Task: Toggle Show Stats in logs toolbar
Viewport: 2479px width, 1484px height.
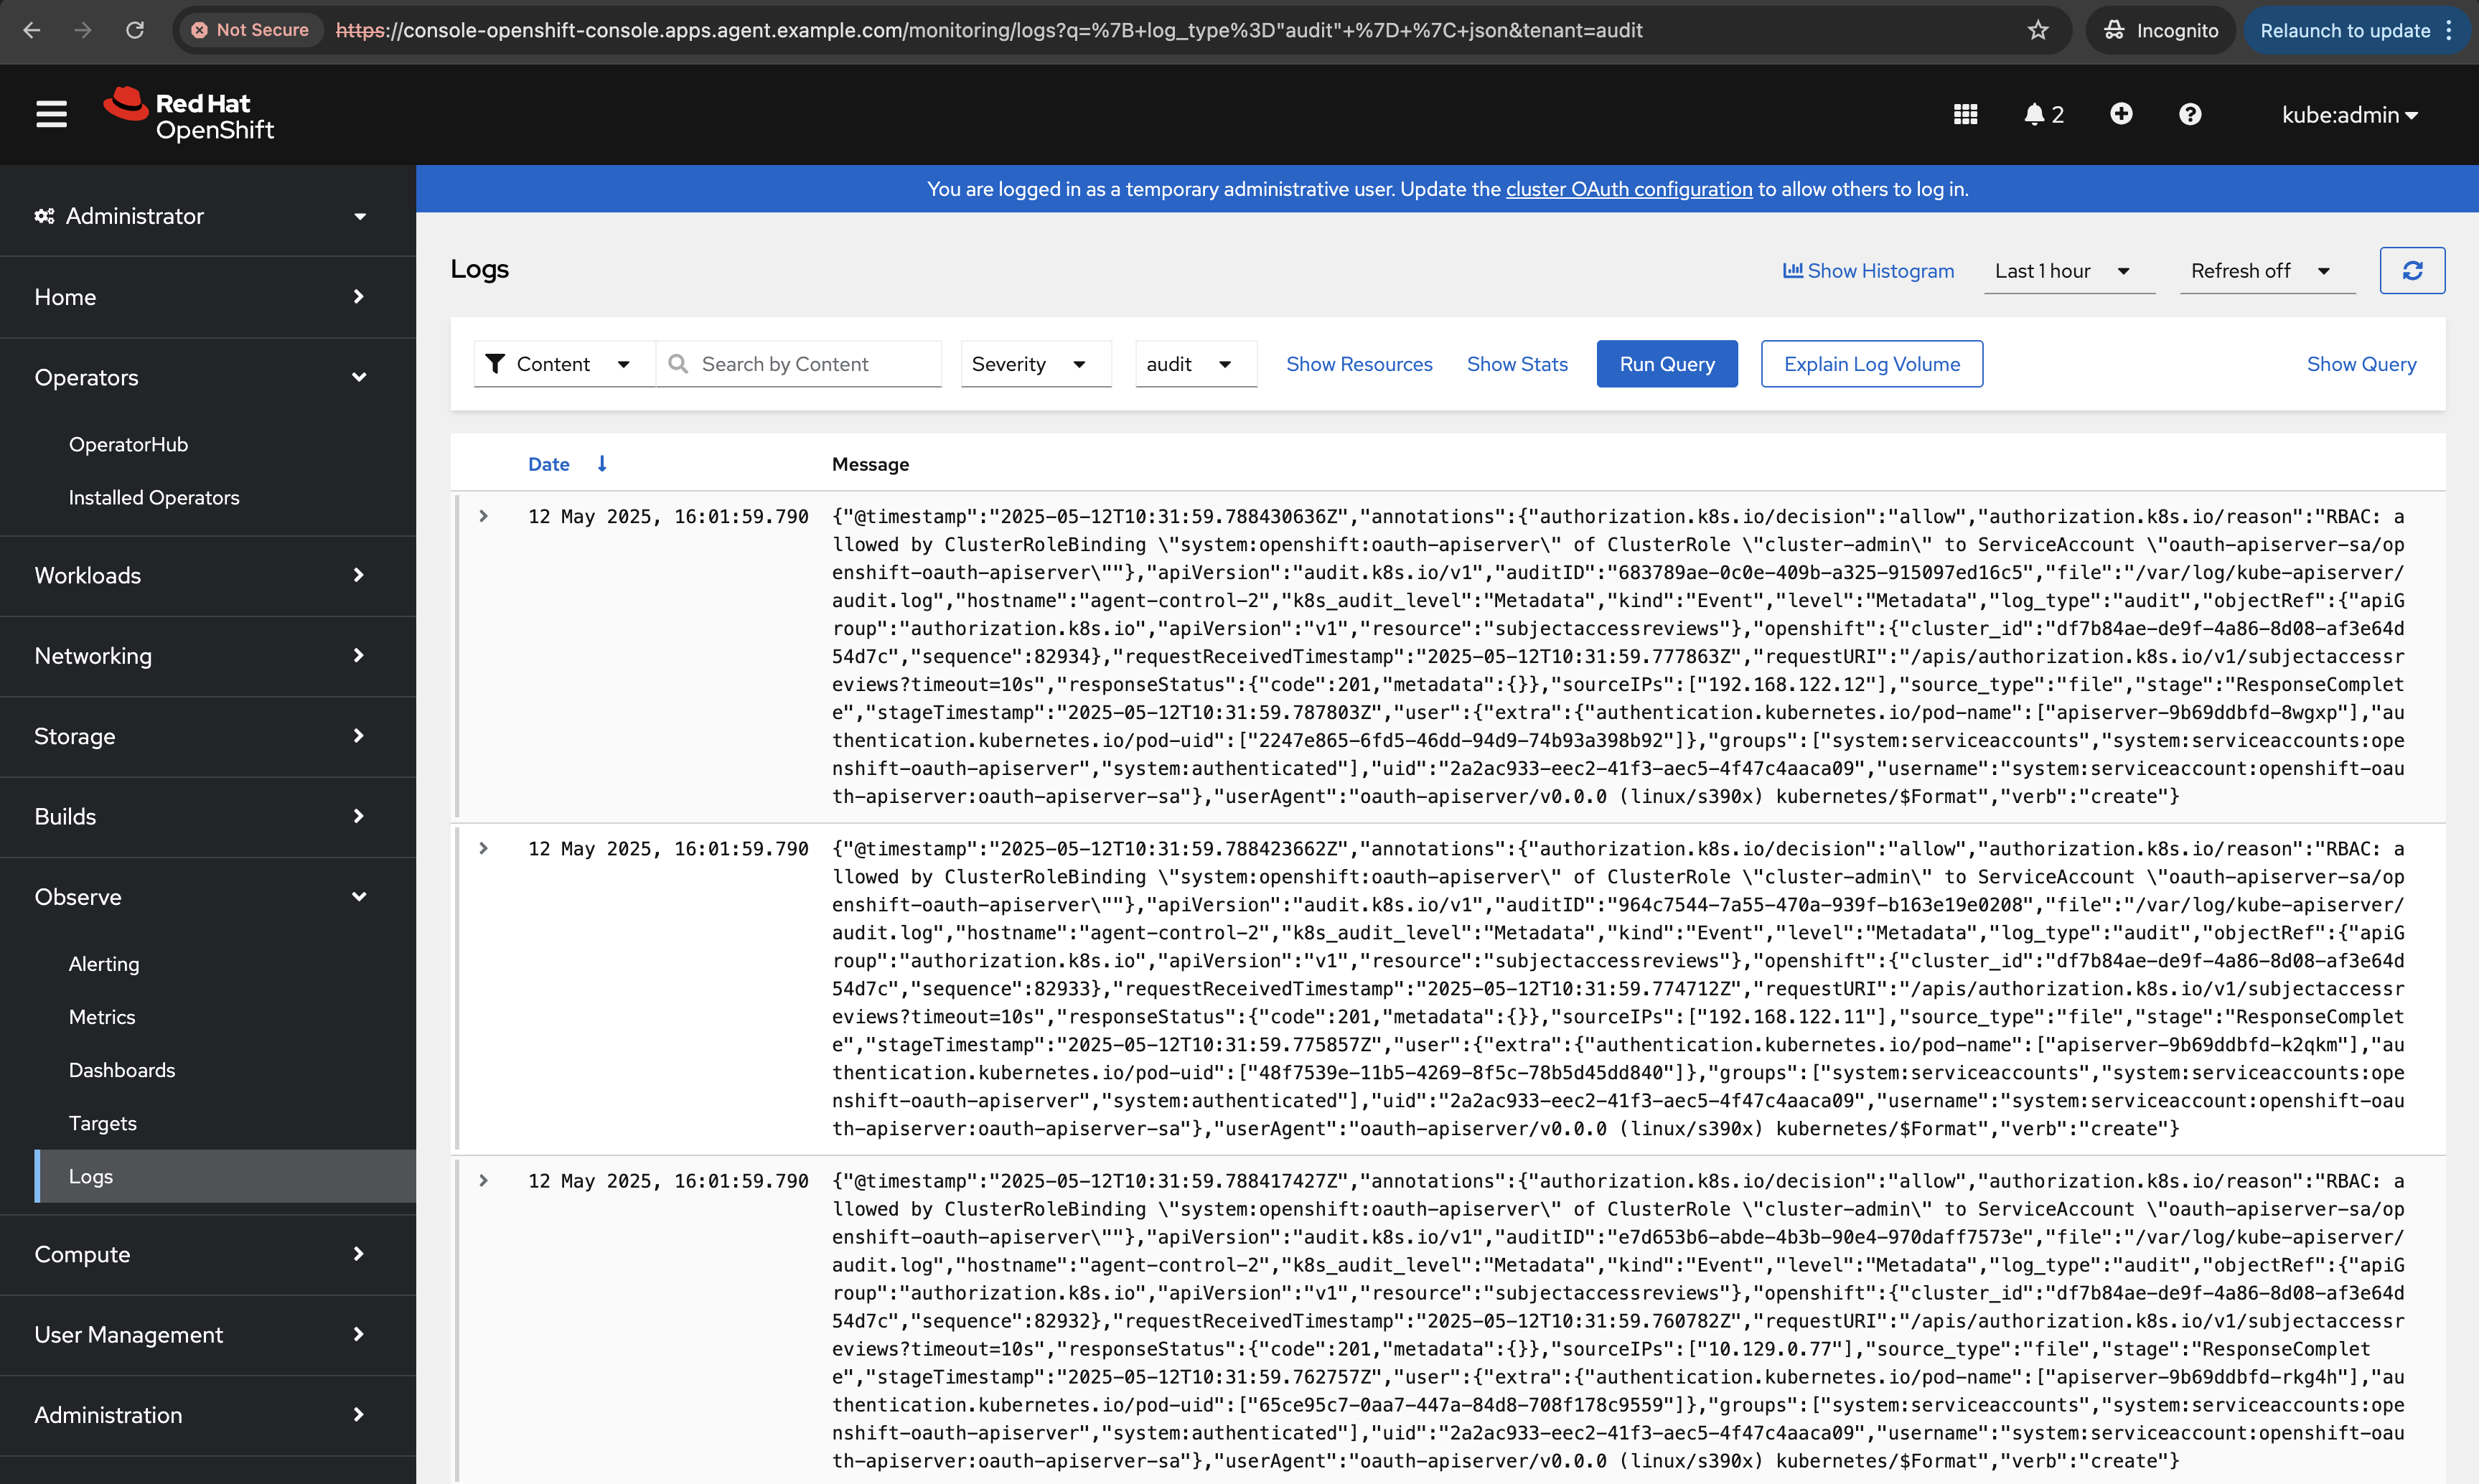Action: [x=1517, y=364]
